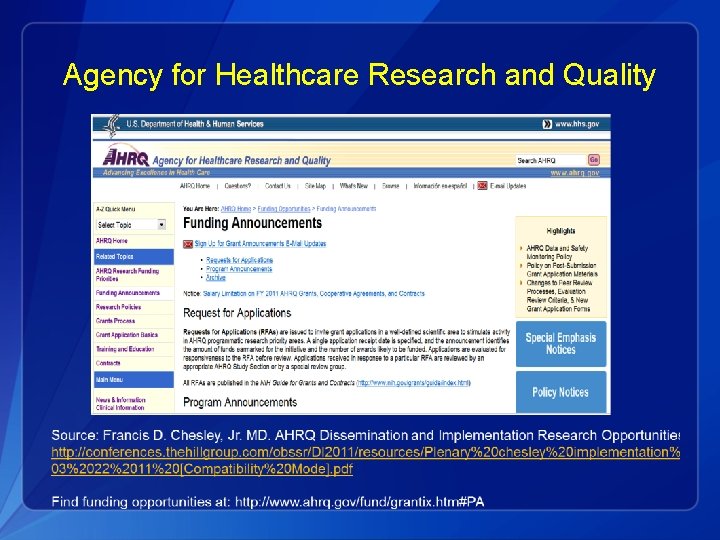Image resolution: width=720 pixels, height=540 pixels.
Task: Select Contact Us in top navigation
Action: (278, 186)
